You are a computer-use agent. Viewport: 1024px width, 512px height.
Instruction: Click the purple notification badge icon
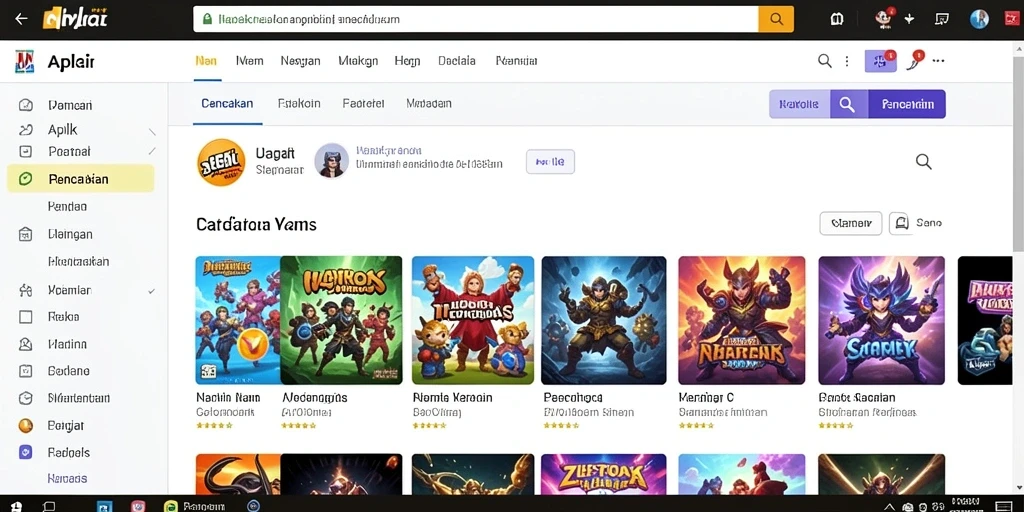pyautogui.click(x=880, y=61)
